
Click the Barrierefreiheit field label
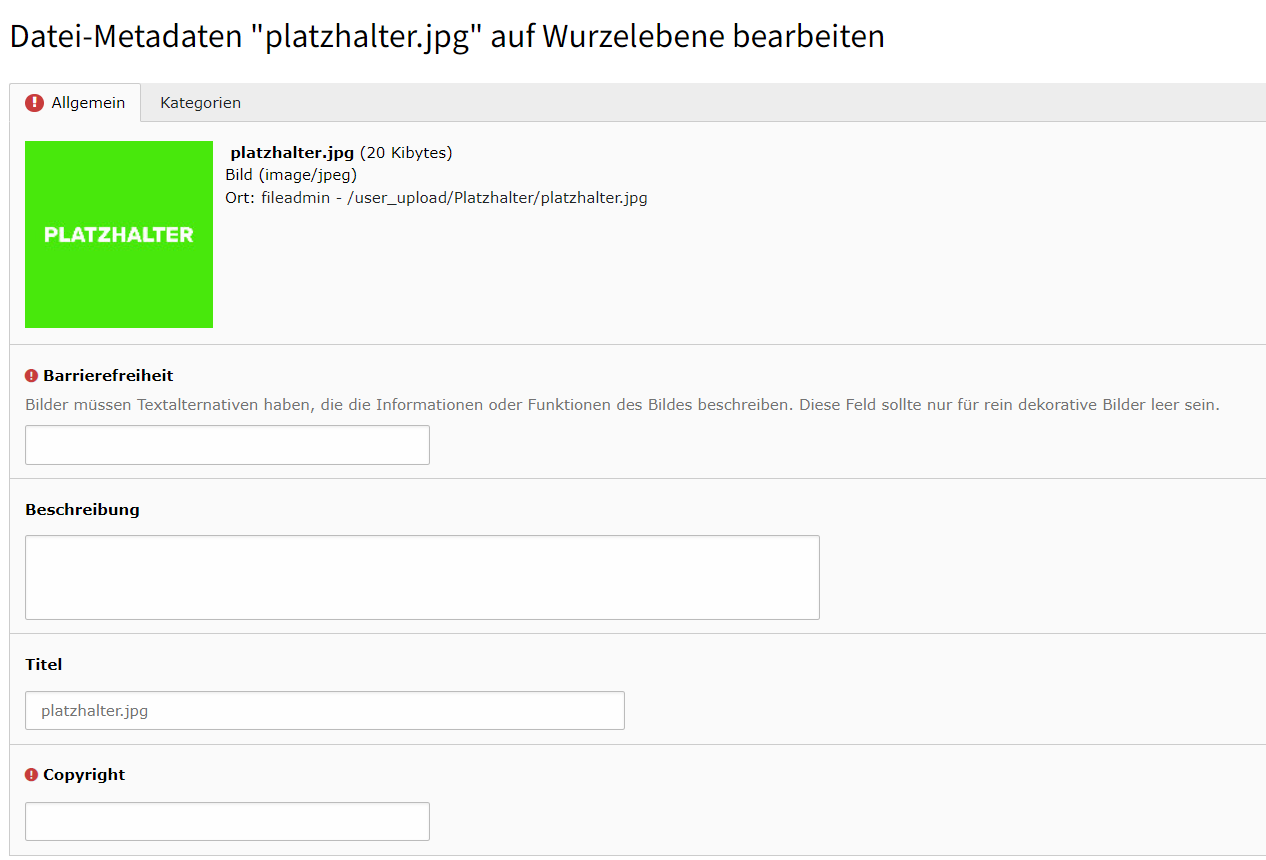108,376
